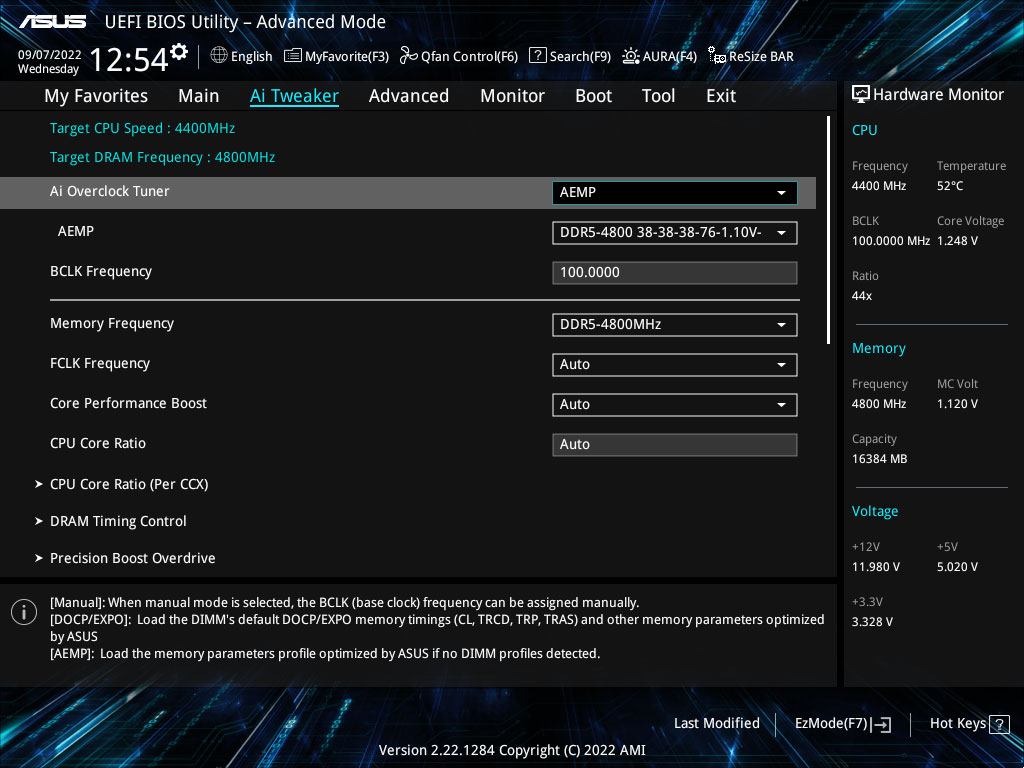The image size is (1024, 768).
Task: Click the info icon in the help area
Action: [x=23, y=611]
